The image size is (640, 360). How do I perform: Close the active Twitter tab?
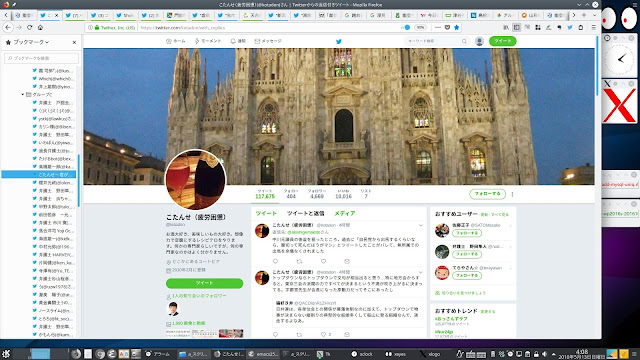pos(56,15)
